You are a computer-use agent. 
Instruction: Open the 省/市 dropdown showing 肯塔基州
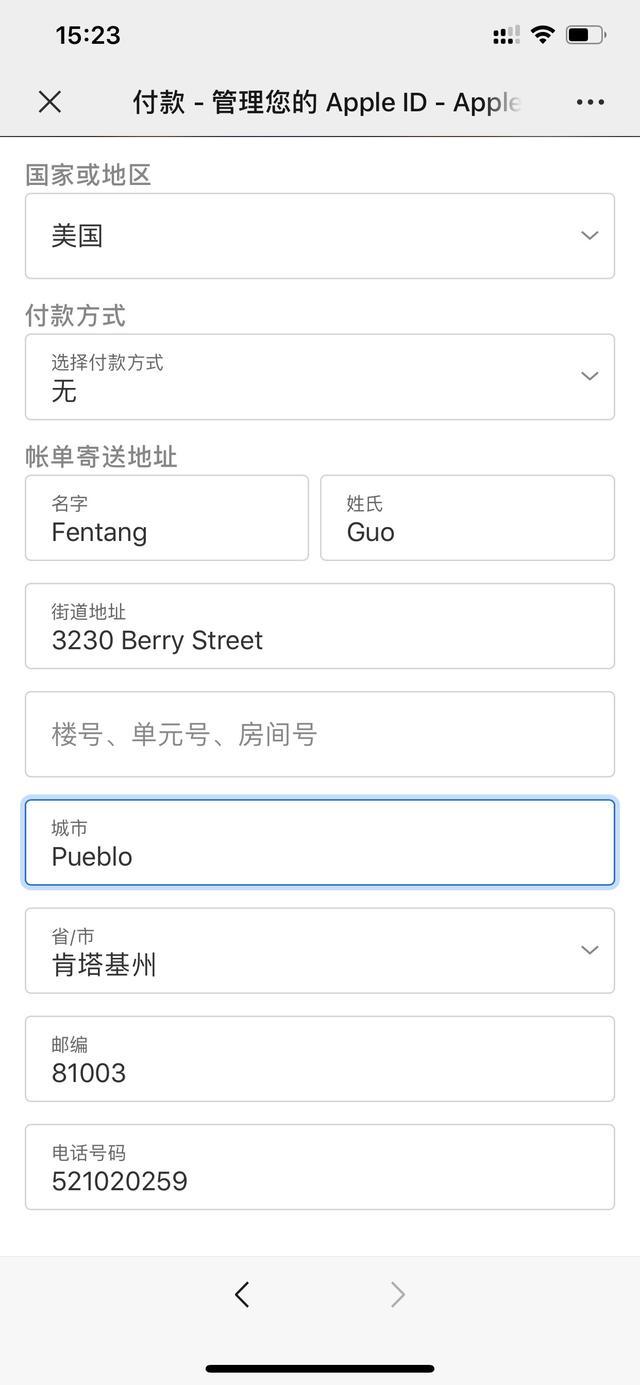coord(320,950)
